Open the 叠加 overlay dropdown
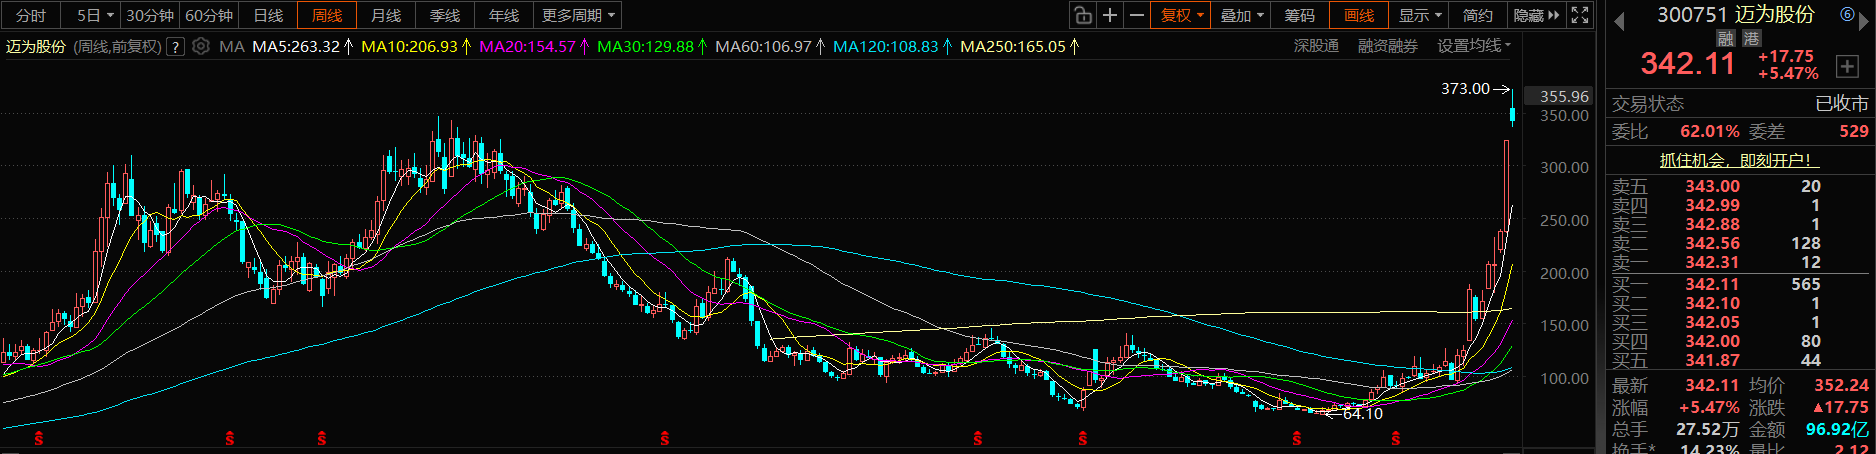 tap(1242, 15)
